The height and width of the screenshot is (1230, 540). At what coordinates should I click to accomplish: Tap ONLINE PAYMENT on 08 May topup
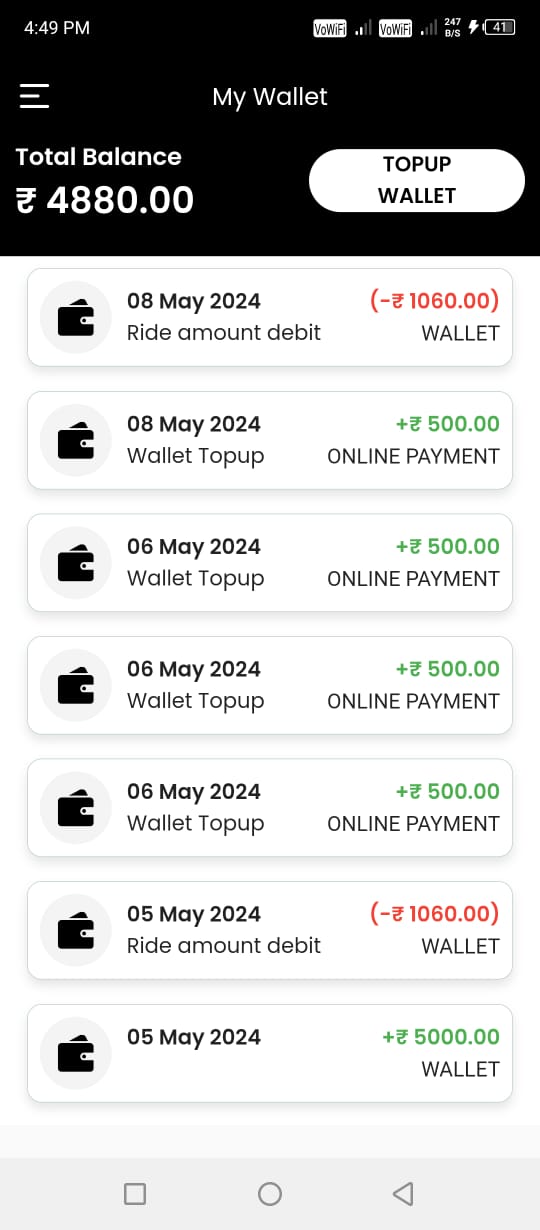413,456
